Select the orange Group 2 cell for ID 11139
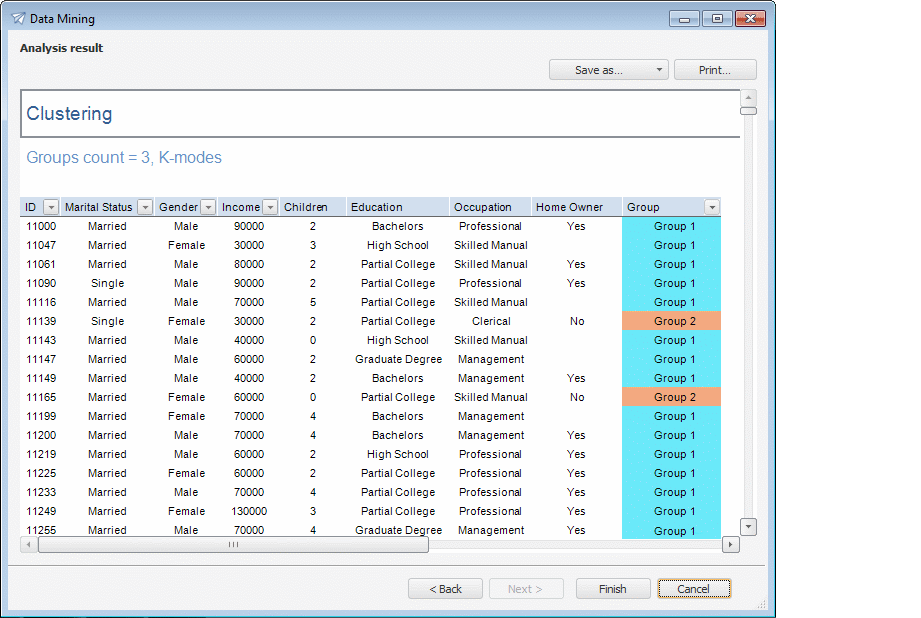921x618 pixels. [670, 321]
